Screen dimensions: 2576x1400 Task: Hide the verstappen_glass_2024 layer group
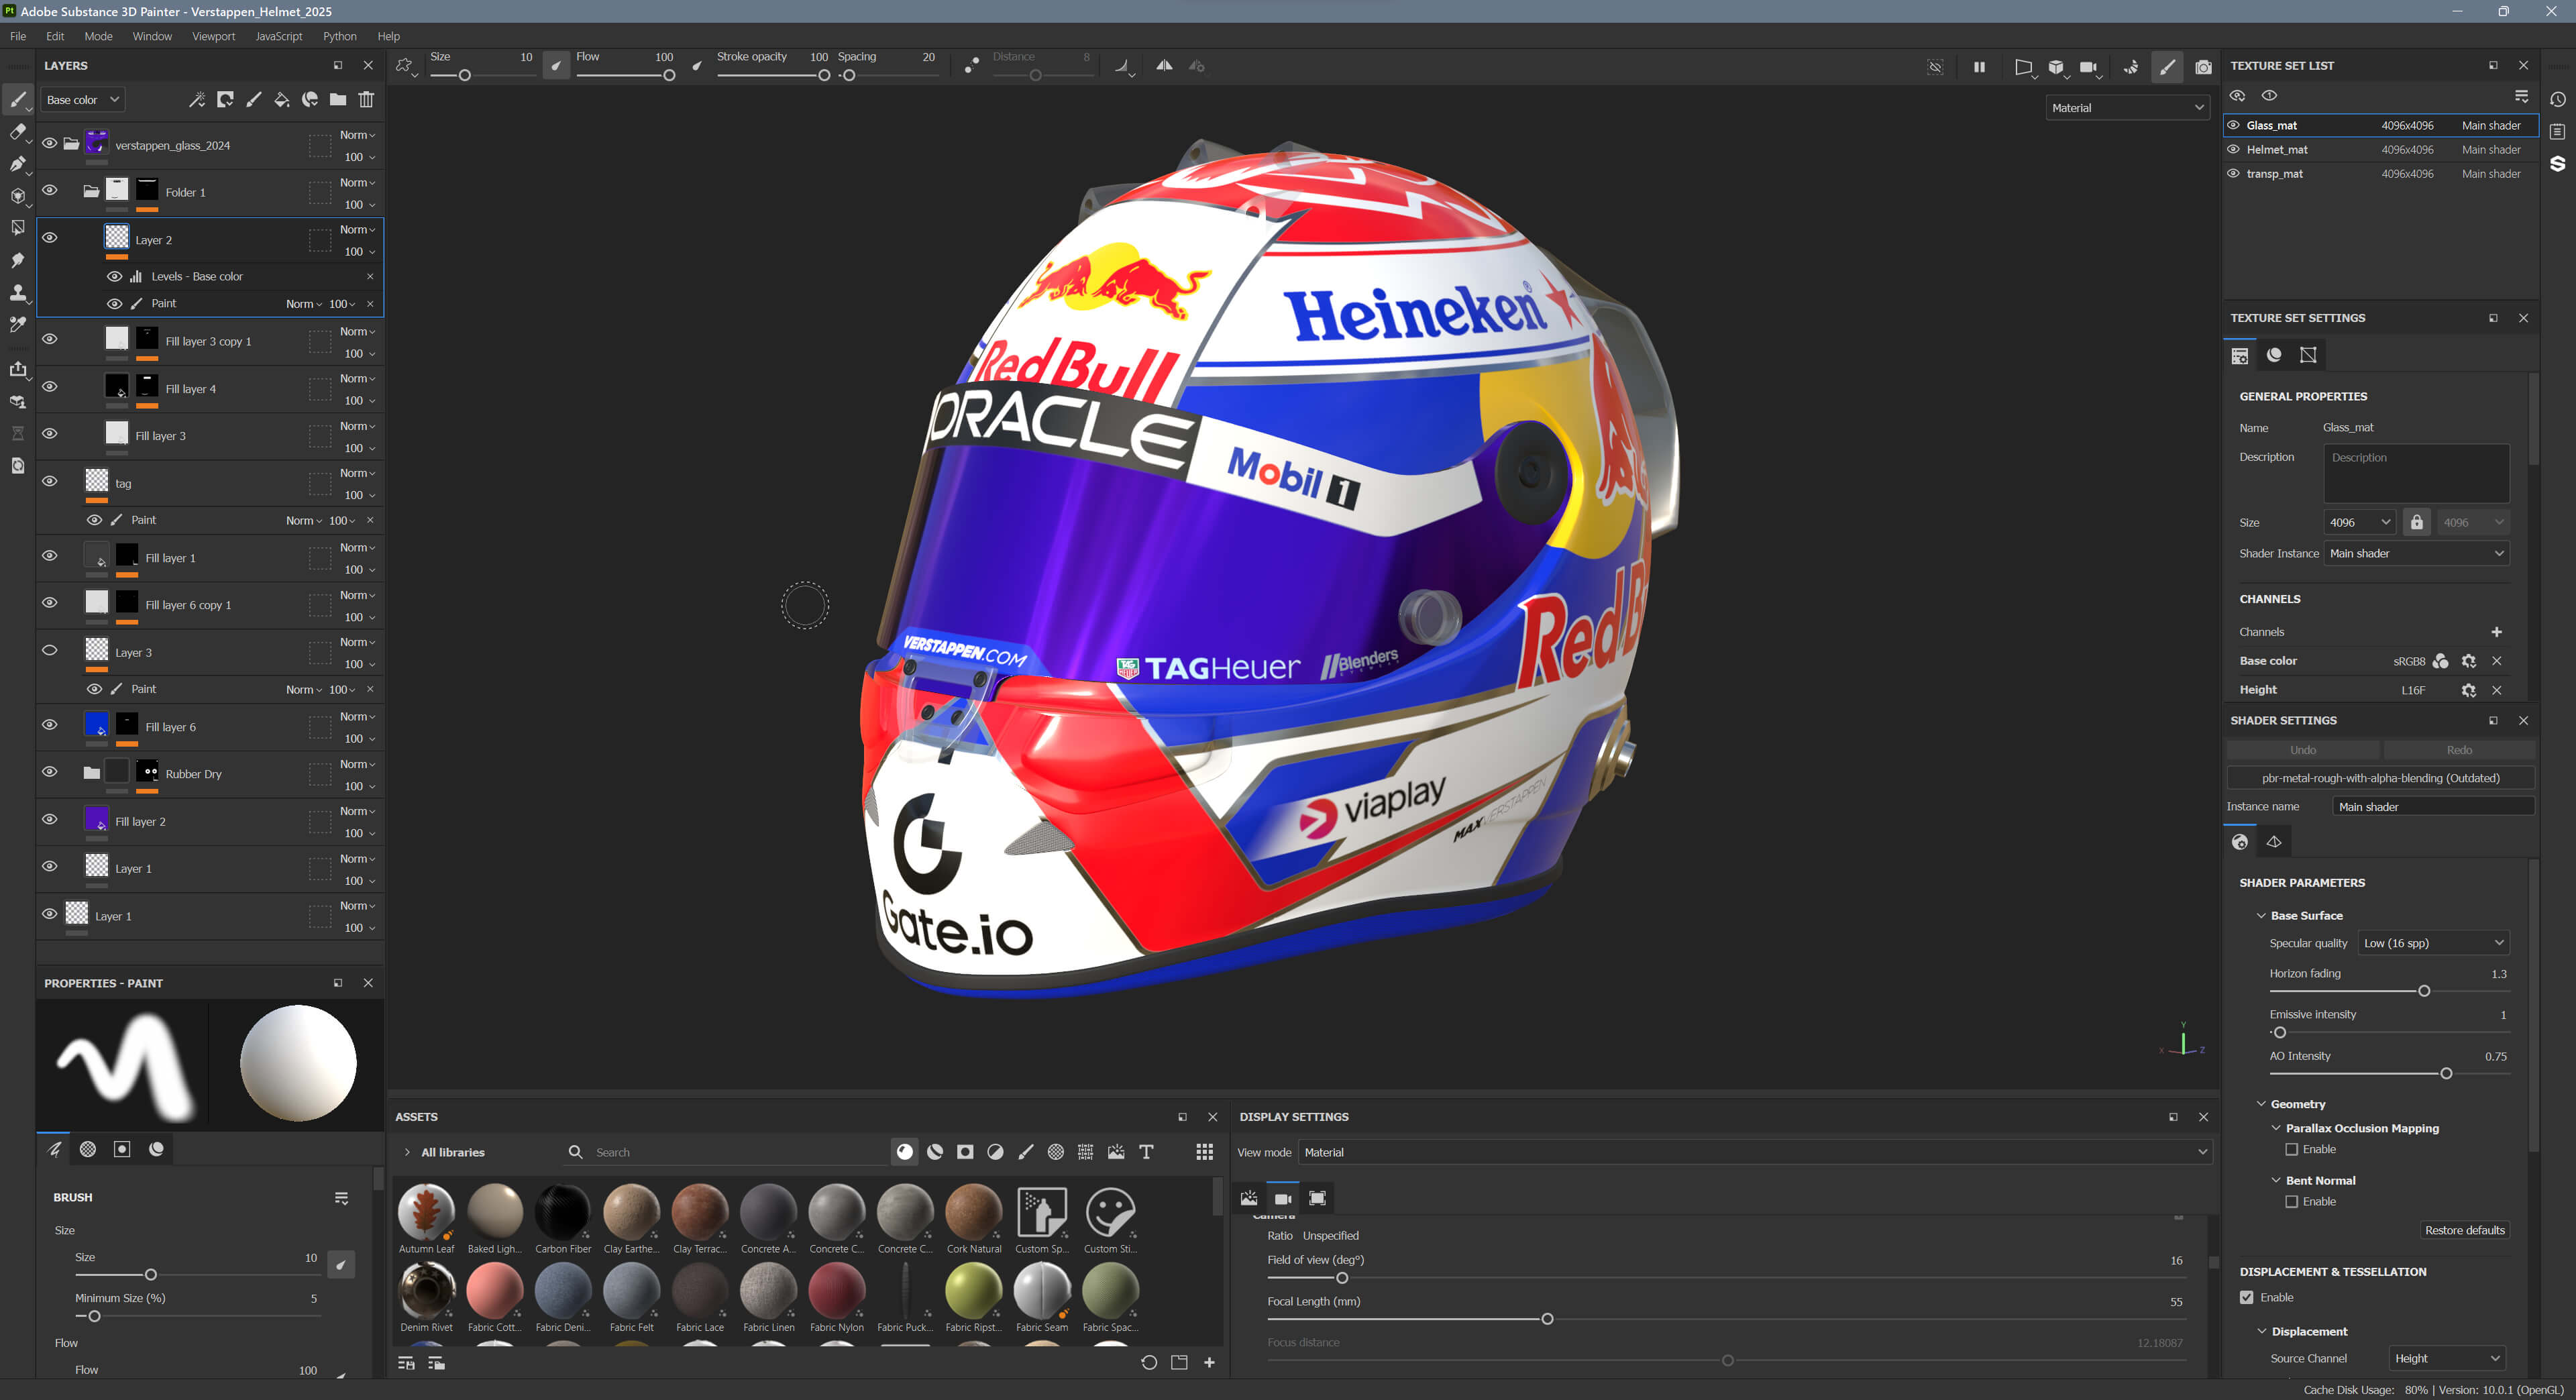pyautogui.click(x=49, y=143)
